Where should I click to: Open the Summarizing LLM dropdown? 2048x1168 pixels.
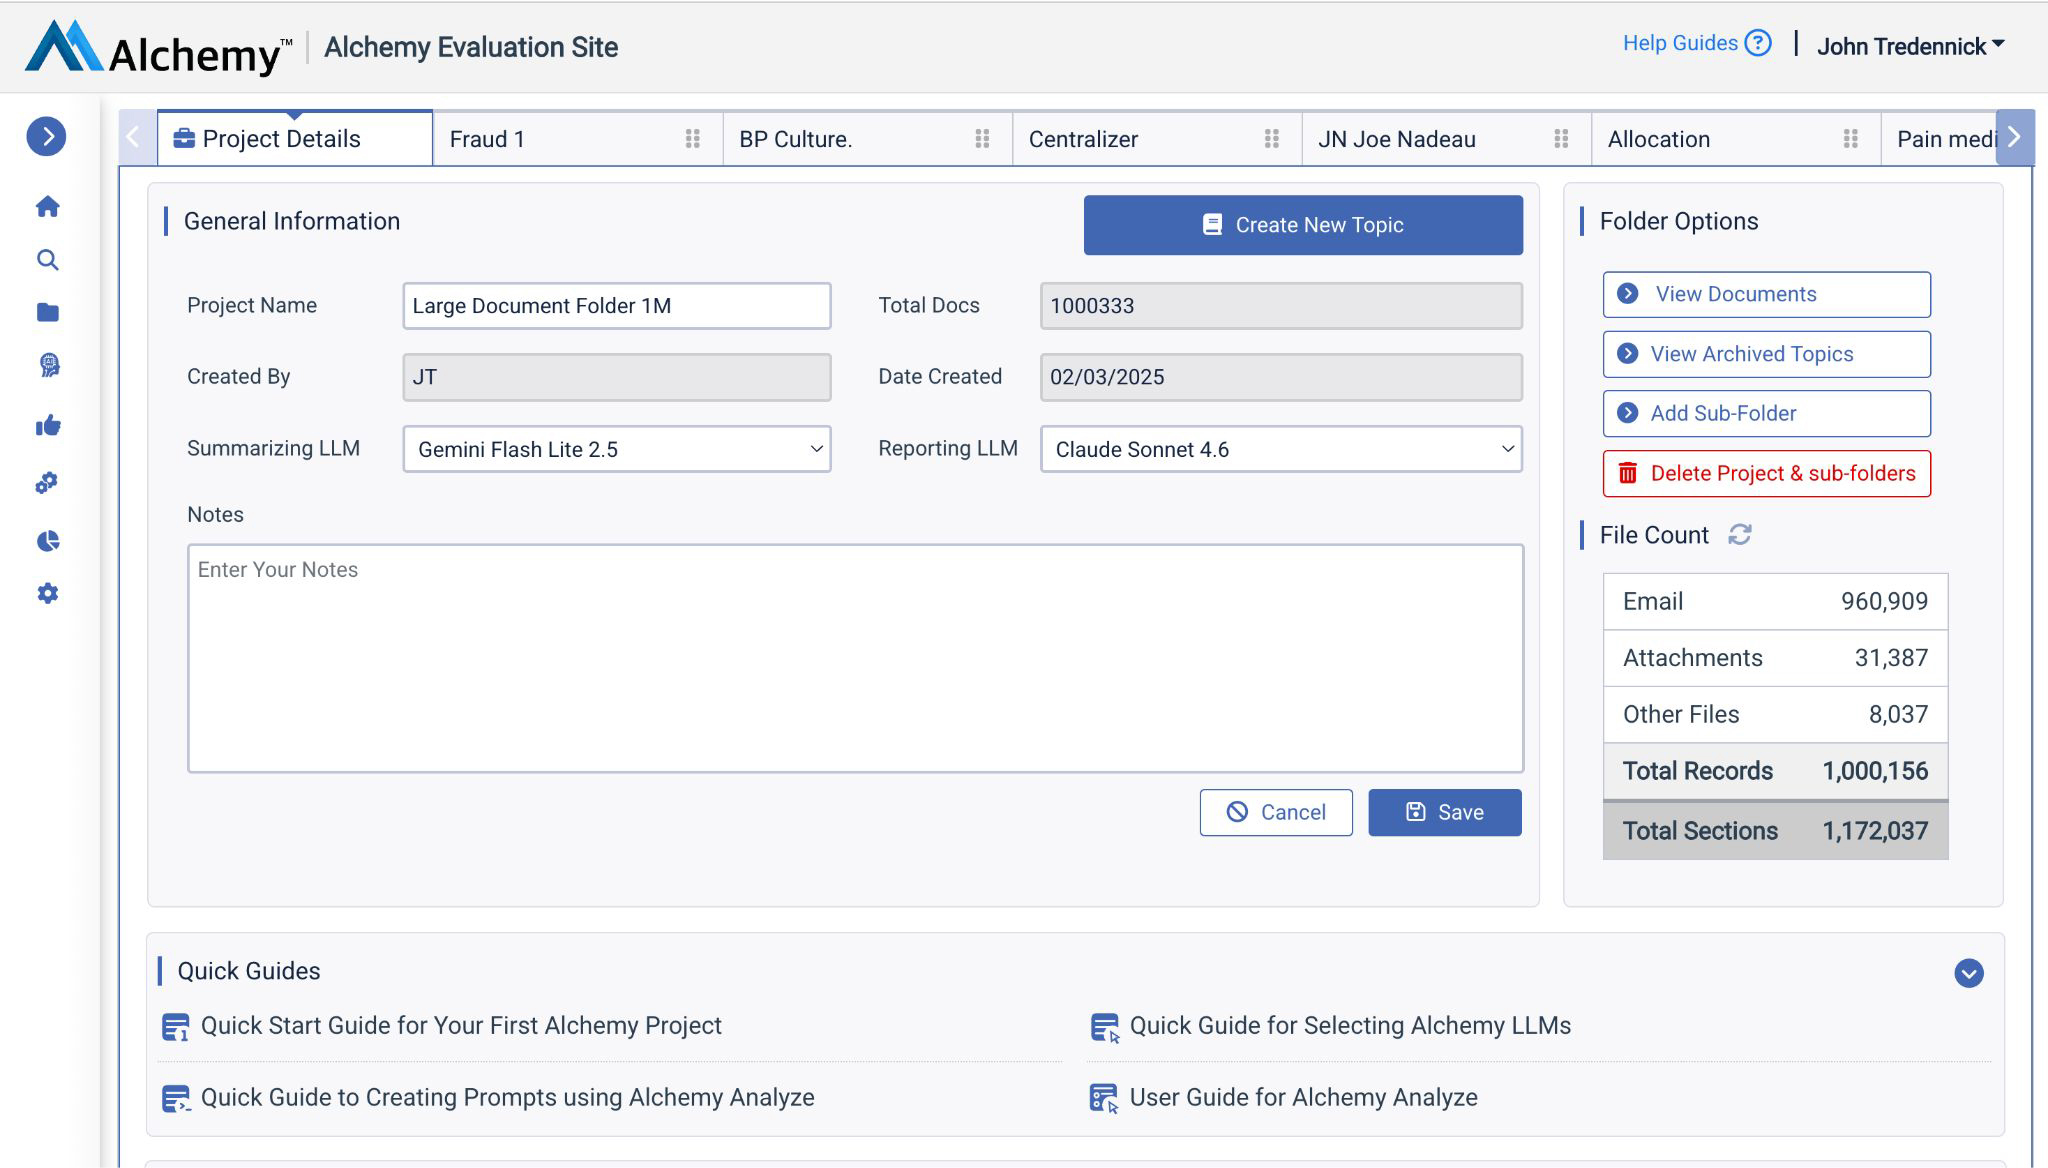tap(616, 449)
